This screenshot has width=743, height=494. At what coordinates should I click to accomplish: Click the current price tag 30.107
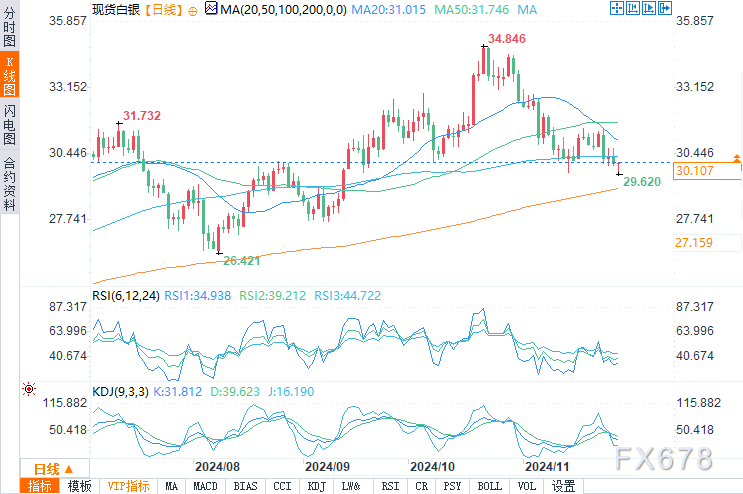coord(707,171)
